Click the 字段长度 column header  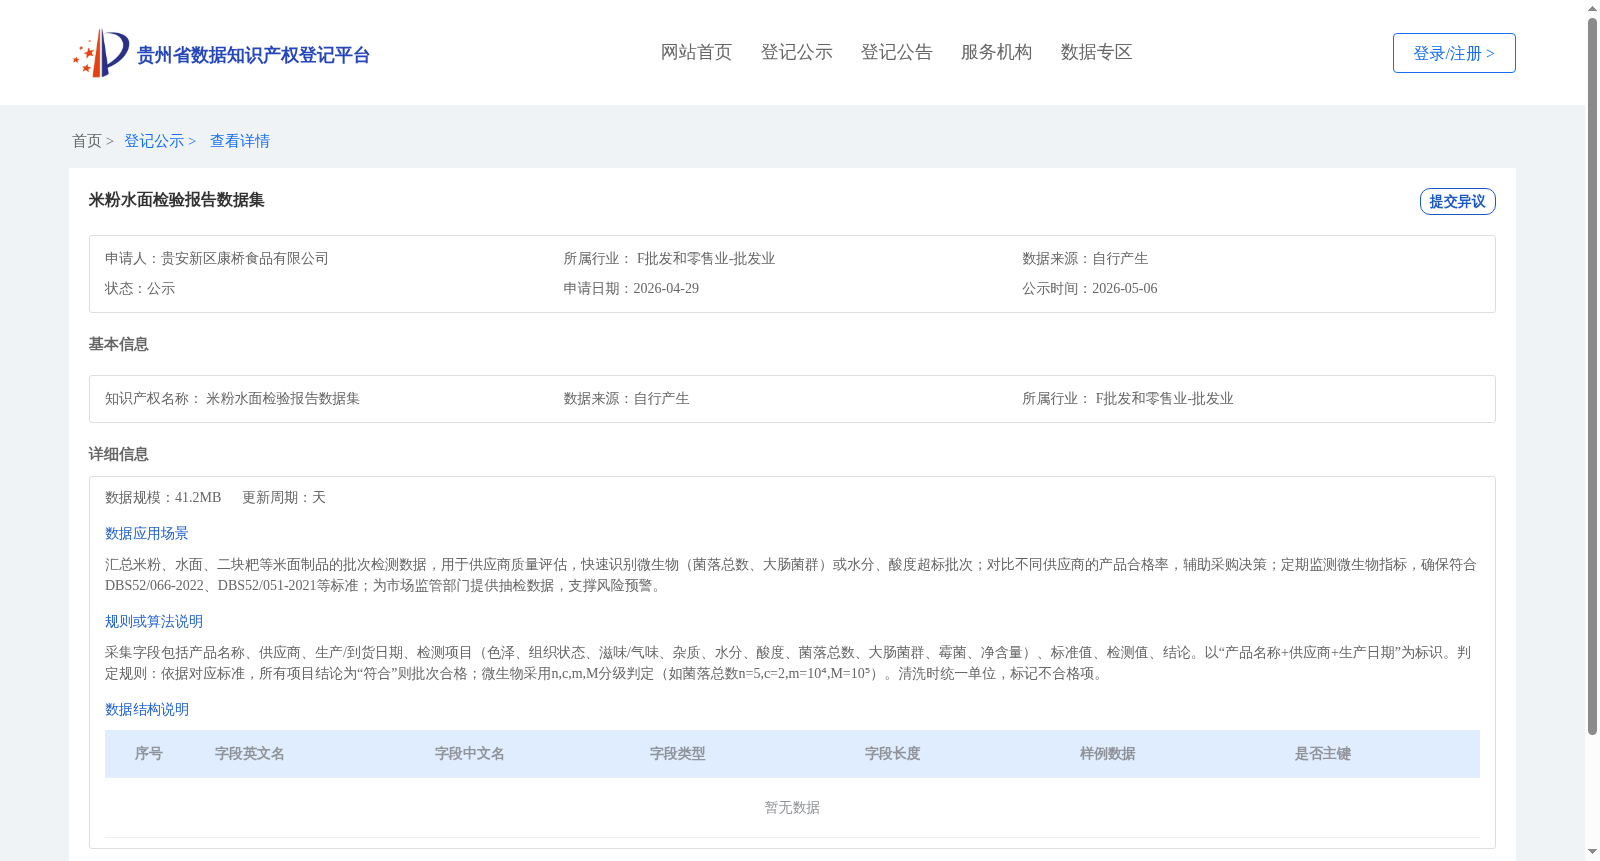click(893, 754)
